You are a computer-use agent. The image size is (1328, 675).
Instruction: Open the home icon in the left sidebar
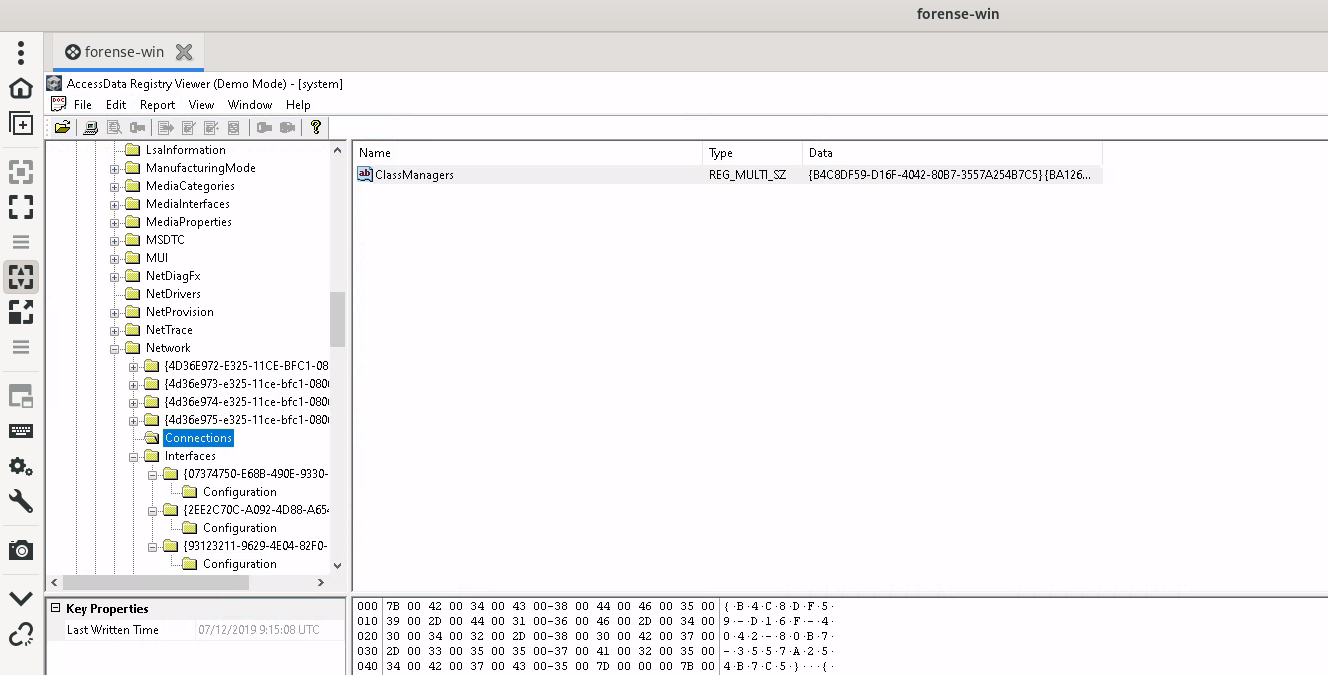click(x=21, y=88)
